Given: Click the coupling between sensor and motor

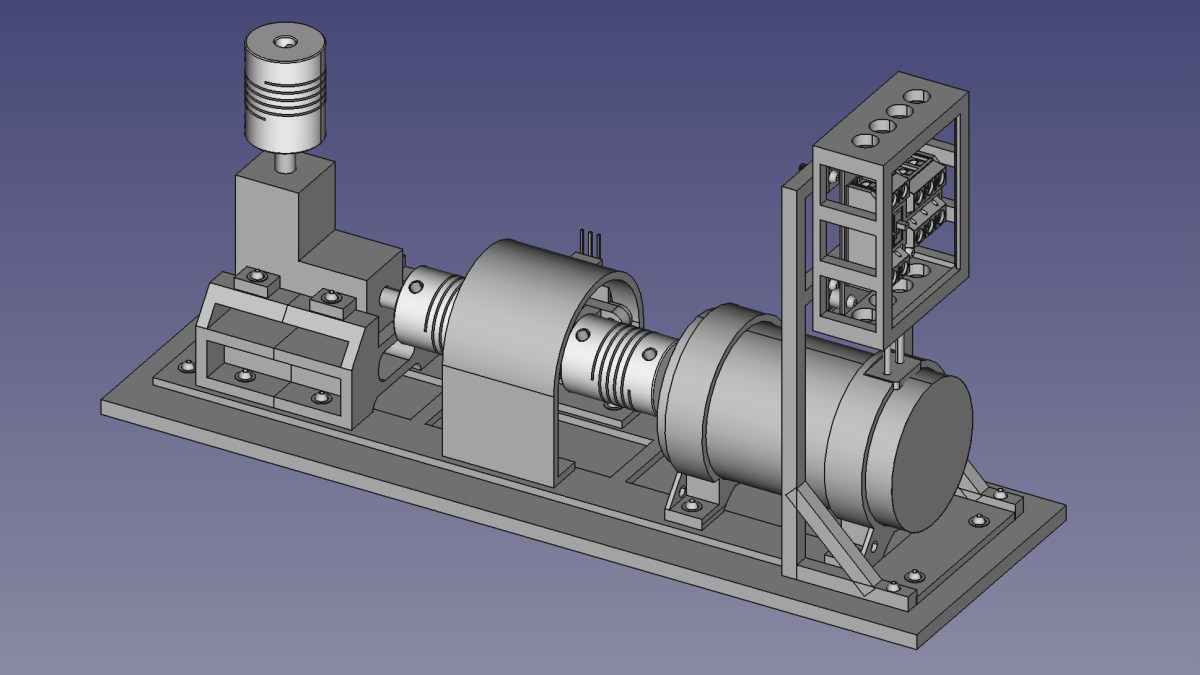Looking at the screenshot, I should pos(610,362).
